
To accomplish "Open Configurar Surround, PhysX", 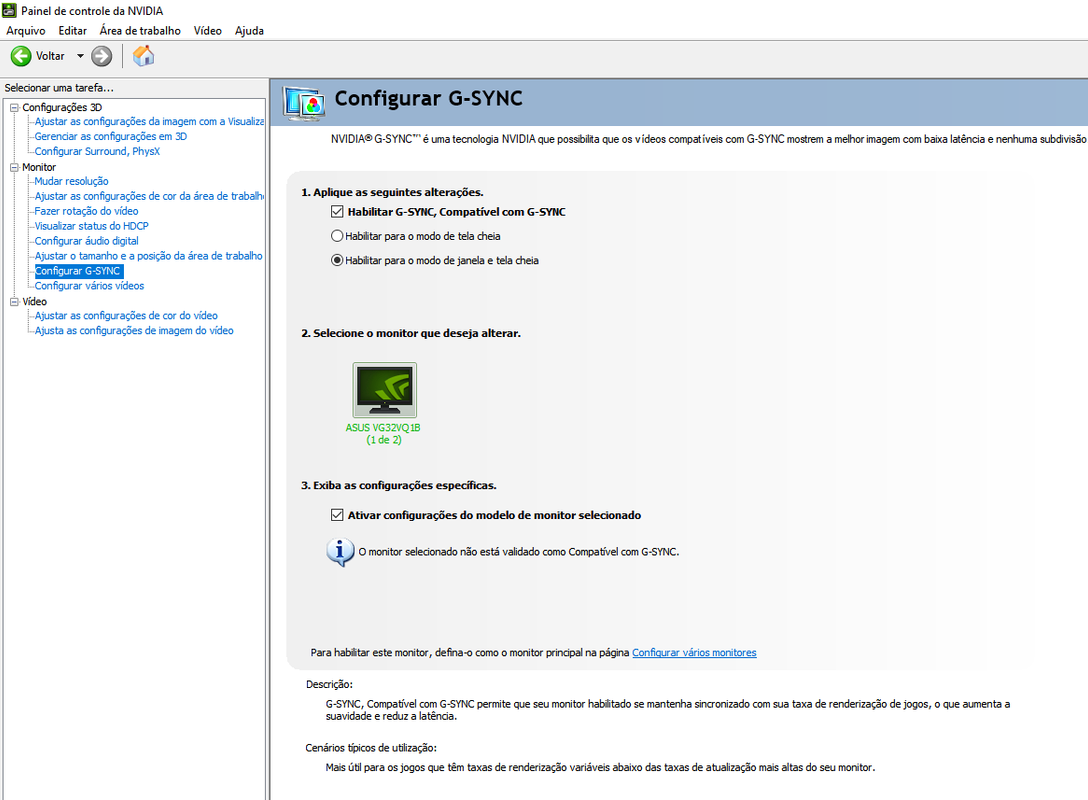I will 97,151.
